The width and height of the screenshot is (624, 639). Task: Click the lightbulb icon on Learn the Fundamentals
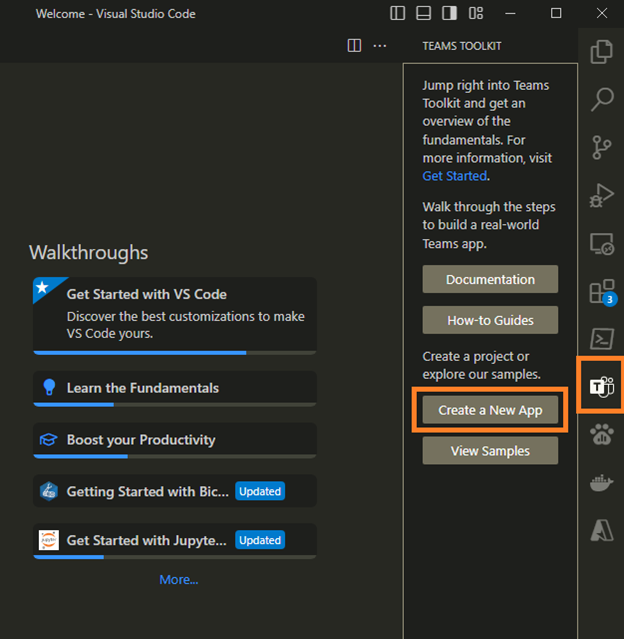point(49,387)
